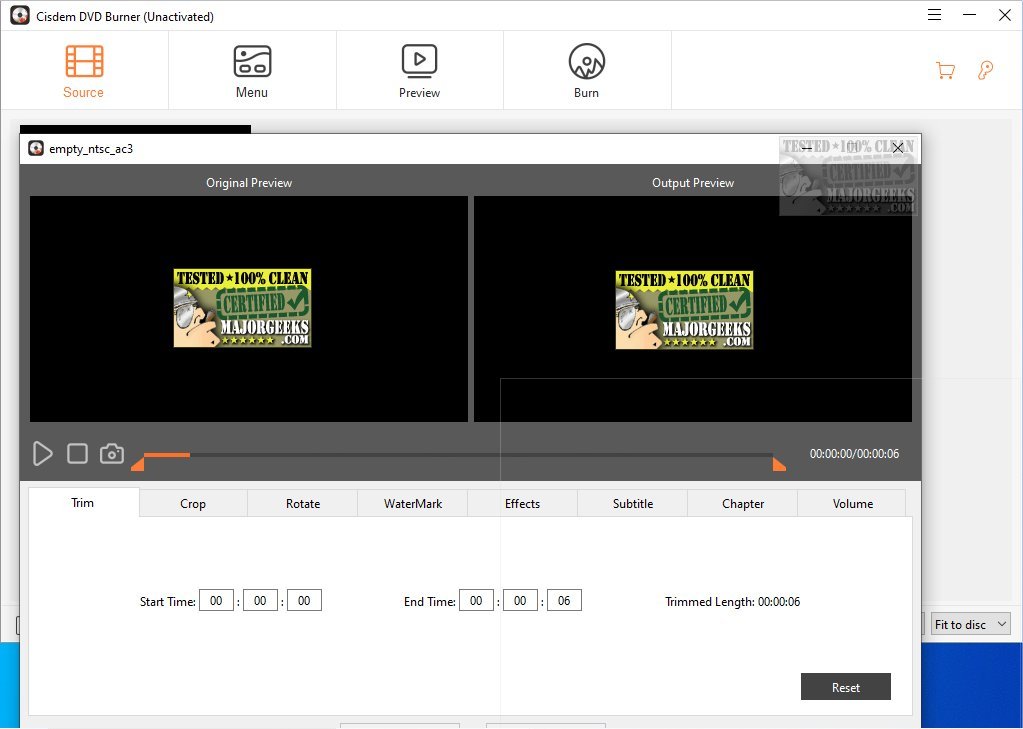Switch to the Crop tab
This screenshot has height=729, width=1023.
tap(193, 504)
